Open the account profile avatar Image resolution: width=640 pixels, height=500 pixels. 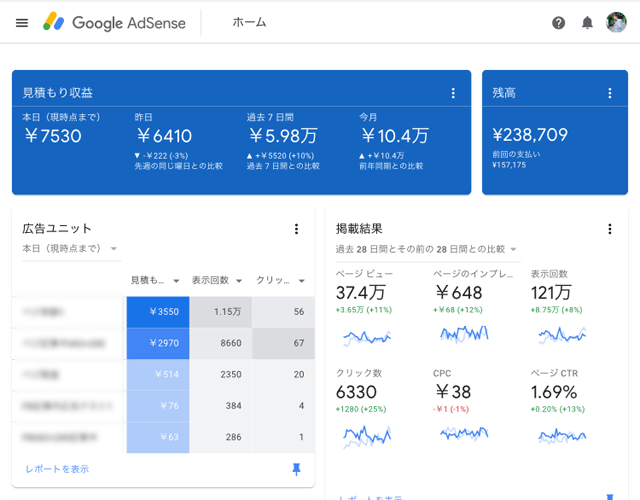616,22
